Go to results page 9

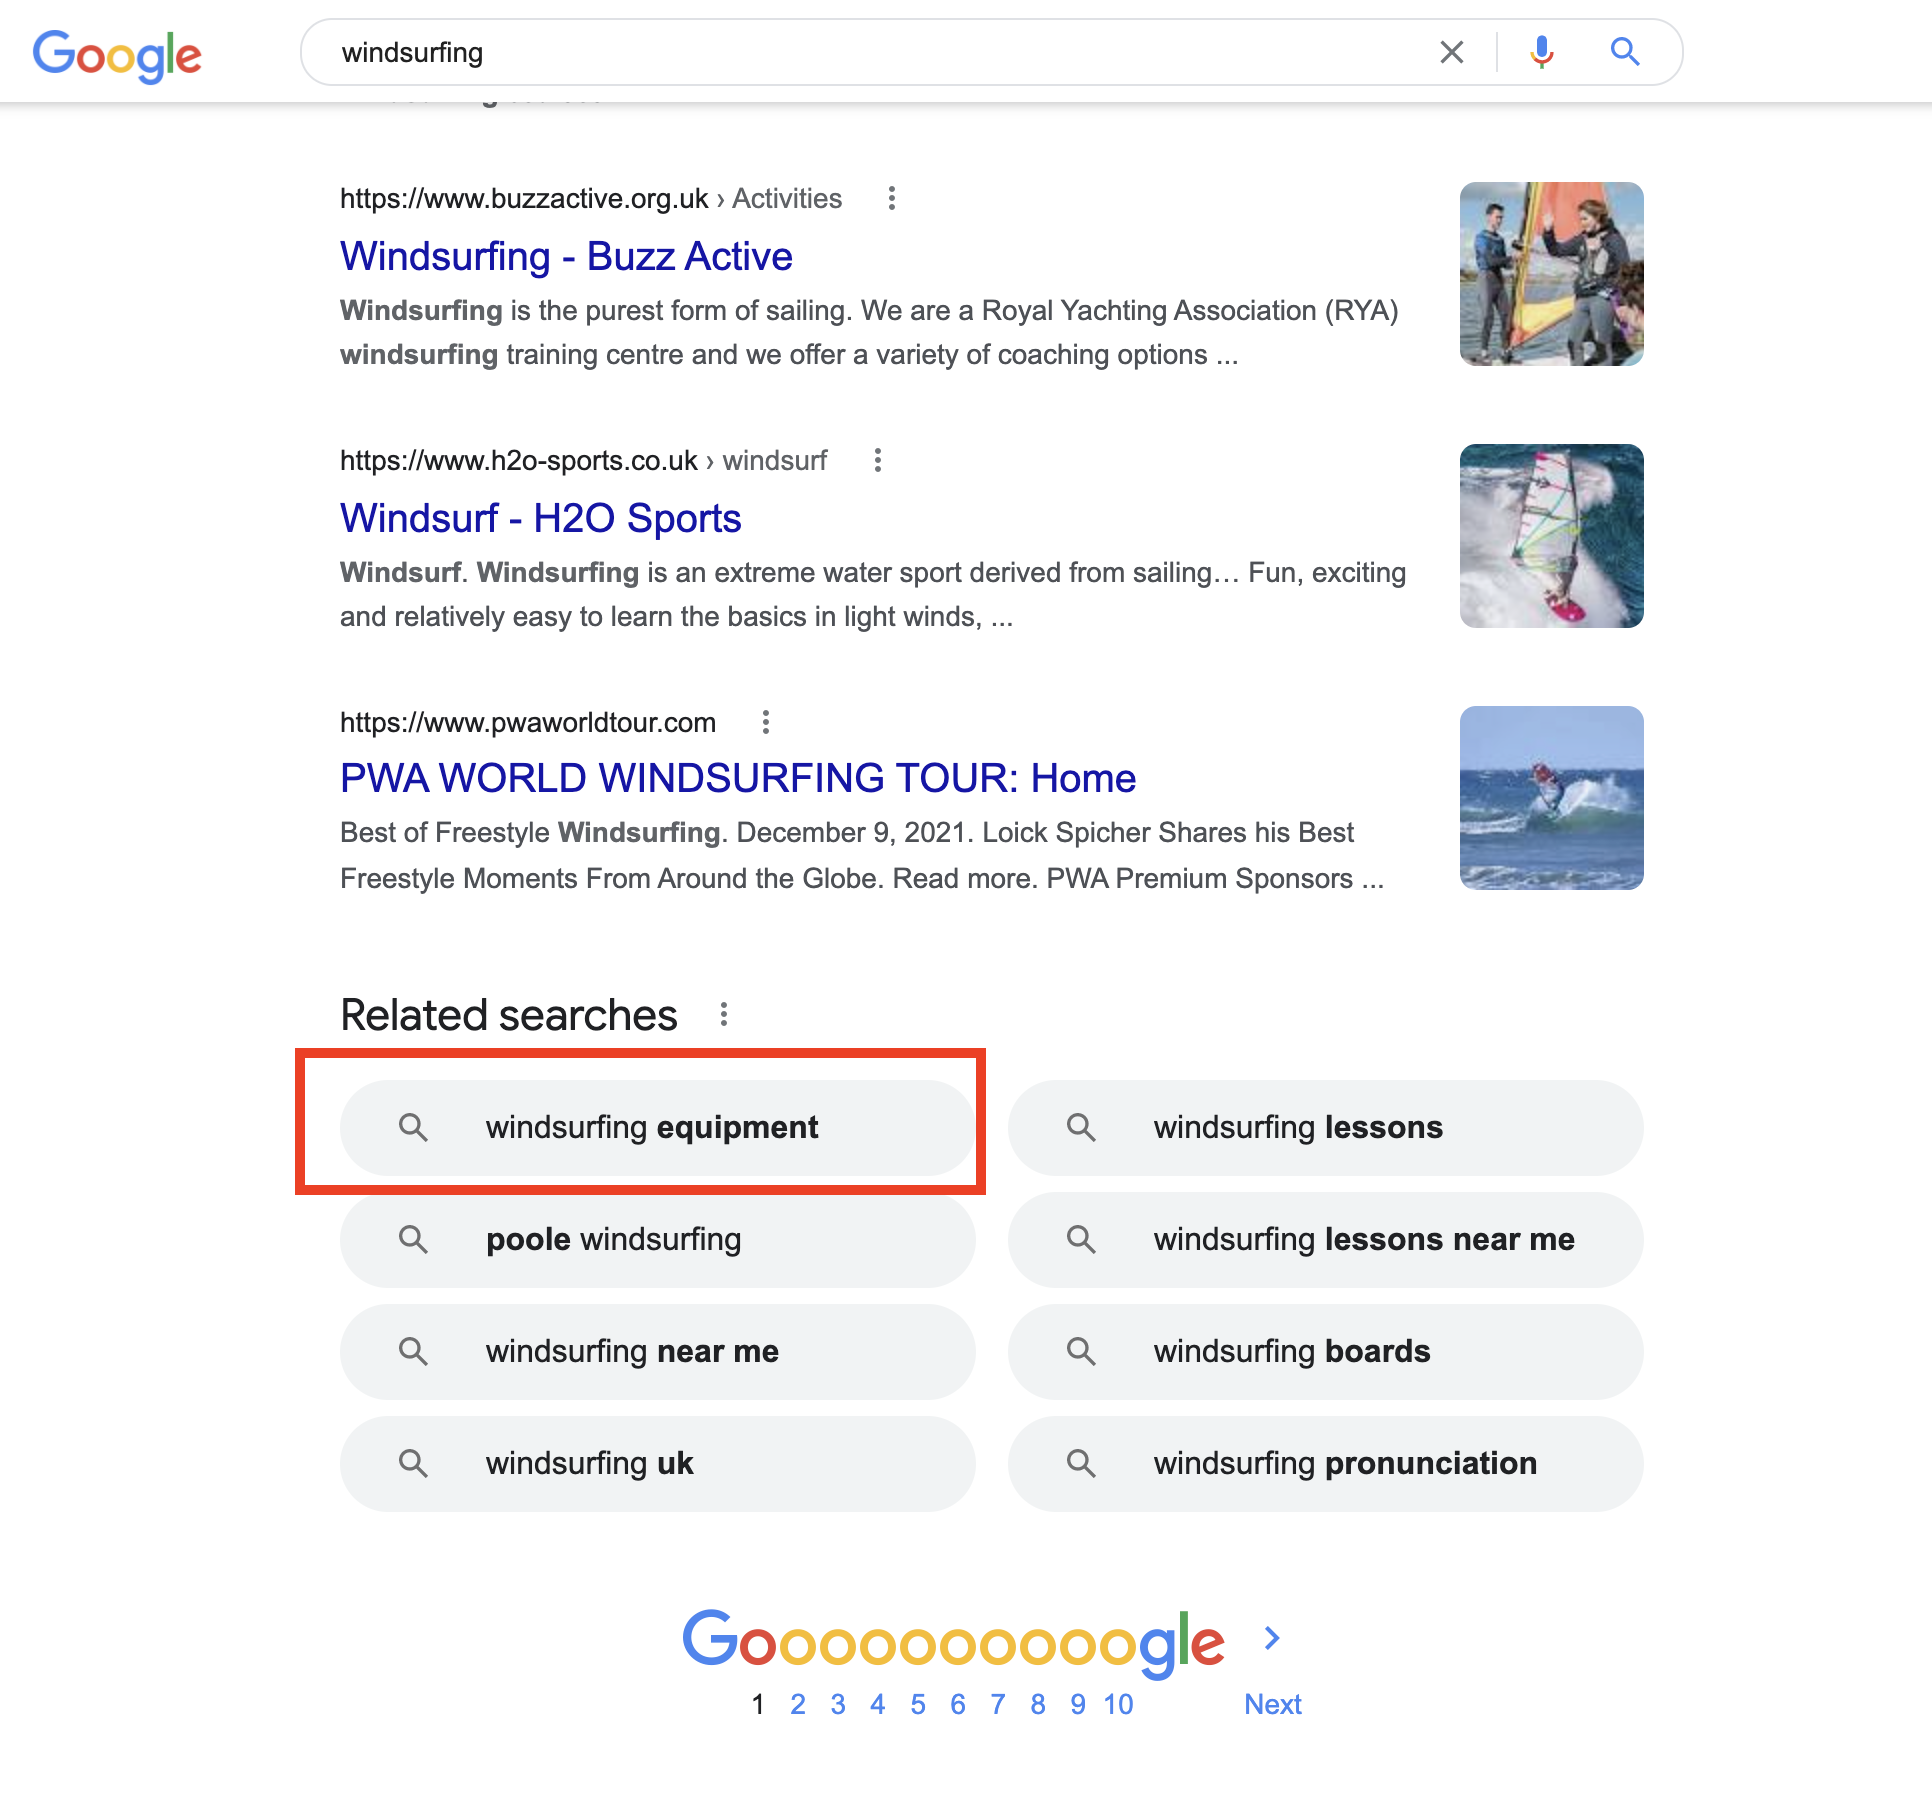[1078, 1704]
